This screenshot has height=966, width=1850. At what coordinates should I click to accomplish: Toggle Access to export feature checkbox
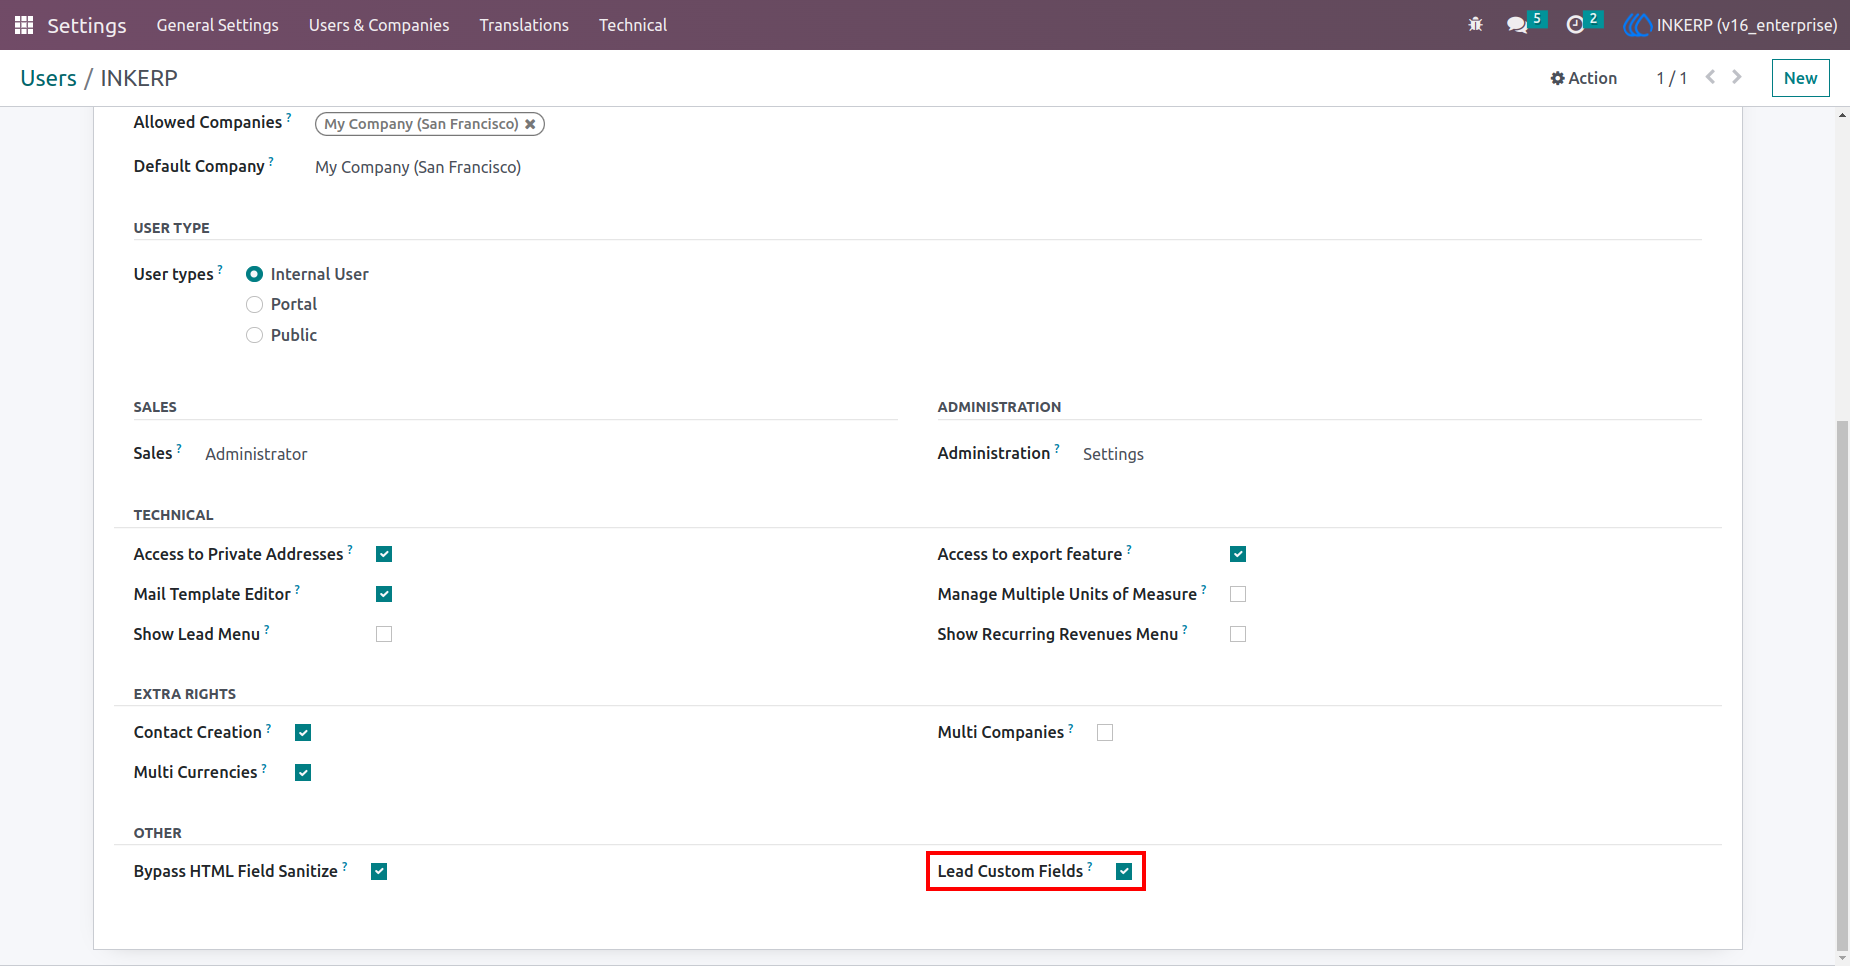point(1238,554)
